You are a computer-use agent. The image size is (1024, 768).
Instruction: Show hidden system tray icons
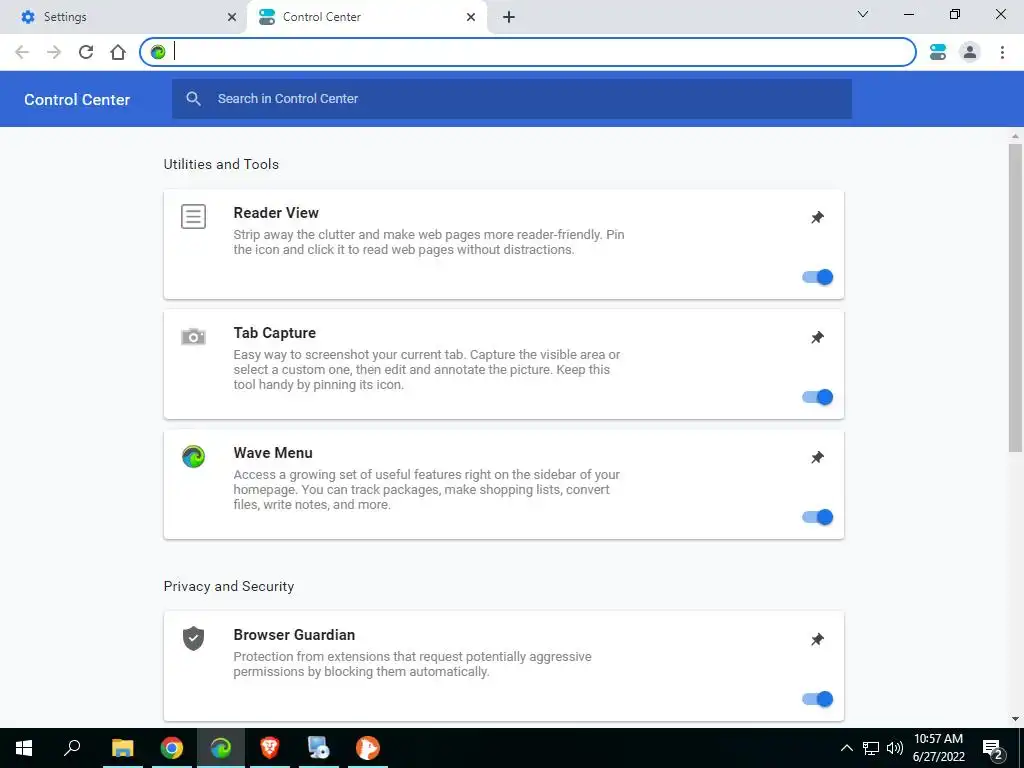coord(846,748)
